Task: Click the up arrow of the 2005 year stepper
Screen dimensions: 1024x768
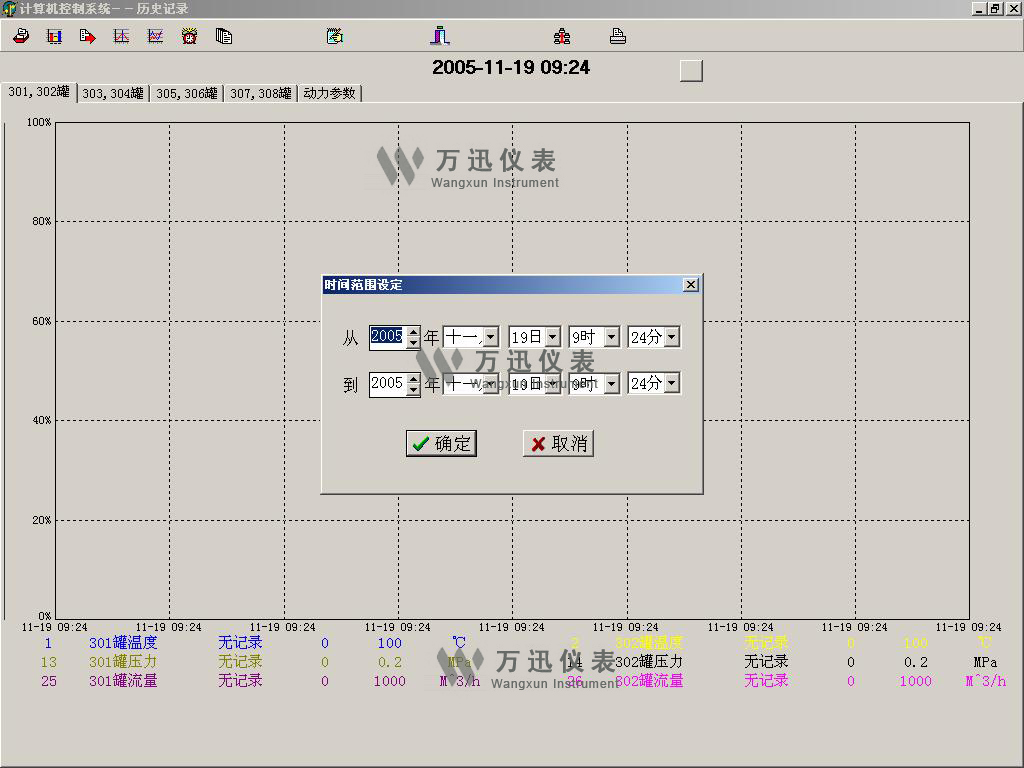Action: coord(414,332)
